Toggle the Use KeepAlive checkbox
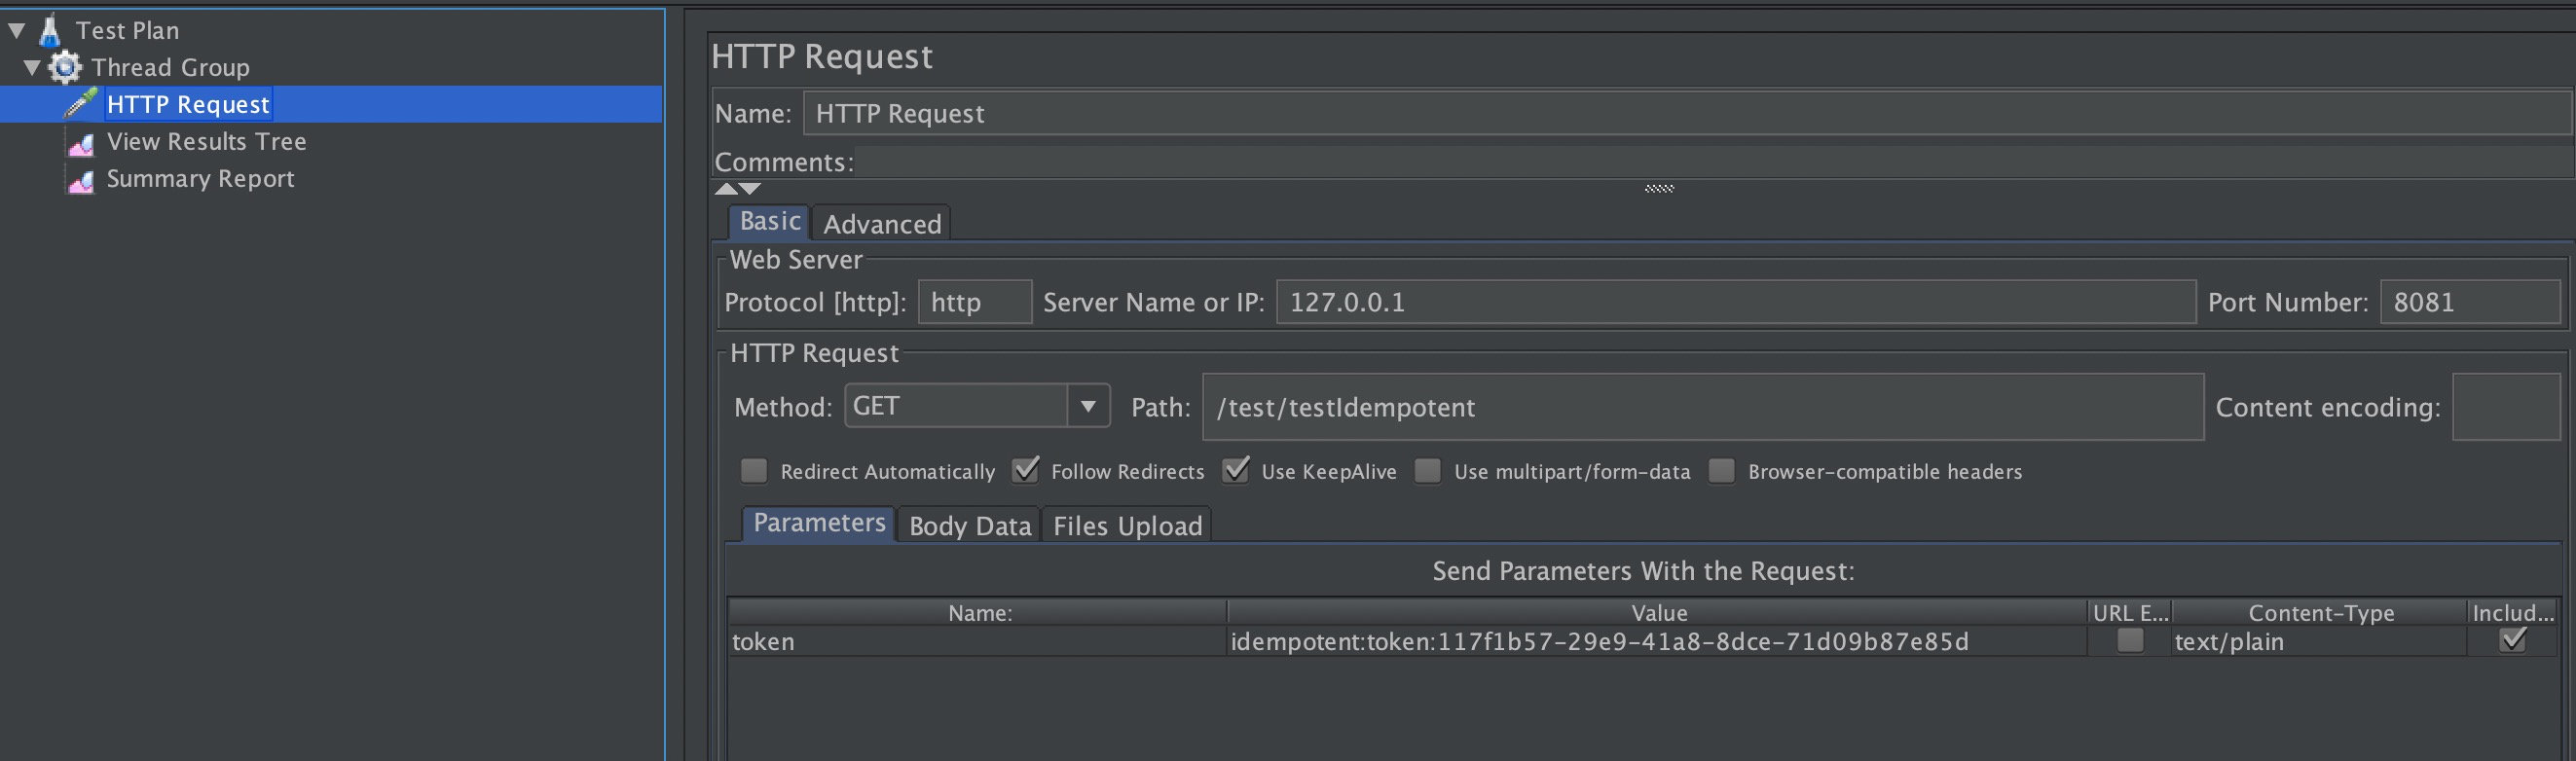The image size is (2576, 761). click(x=1236, y=471)
